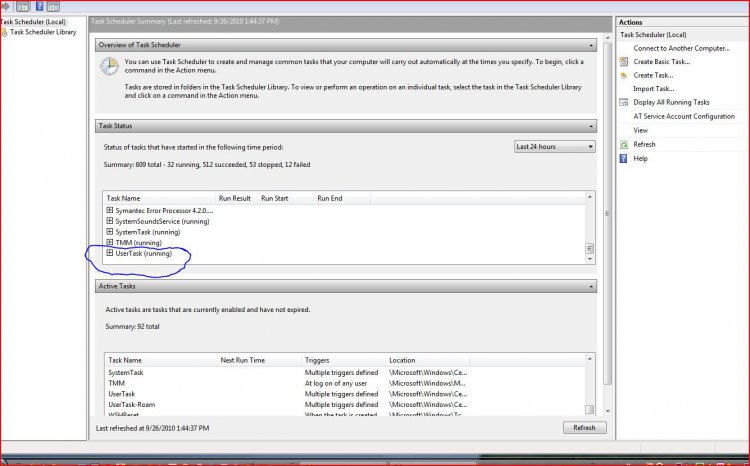Click the Create Basic Task icon

pos(624,62)
